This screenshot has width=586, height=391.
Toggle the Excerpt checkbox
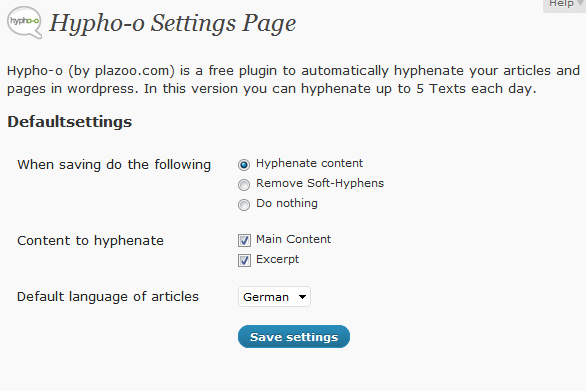pos(244,260)
